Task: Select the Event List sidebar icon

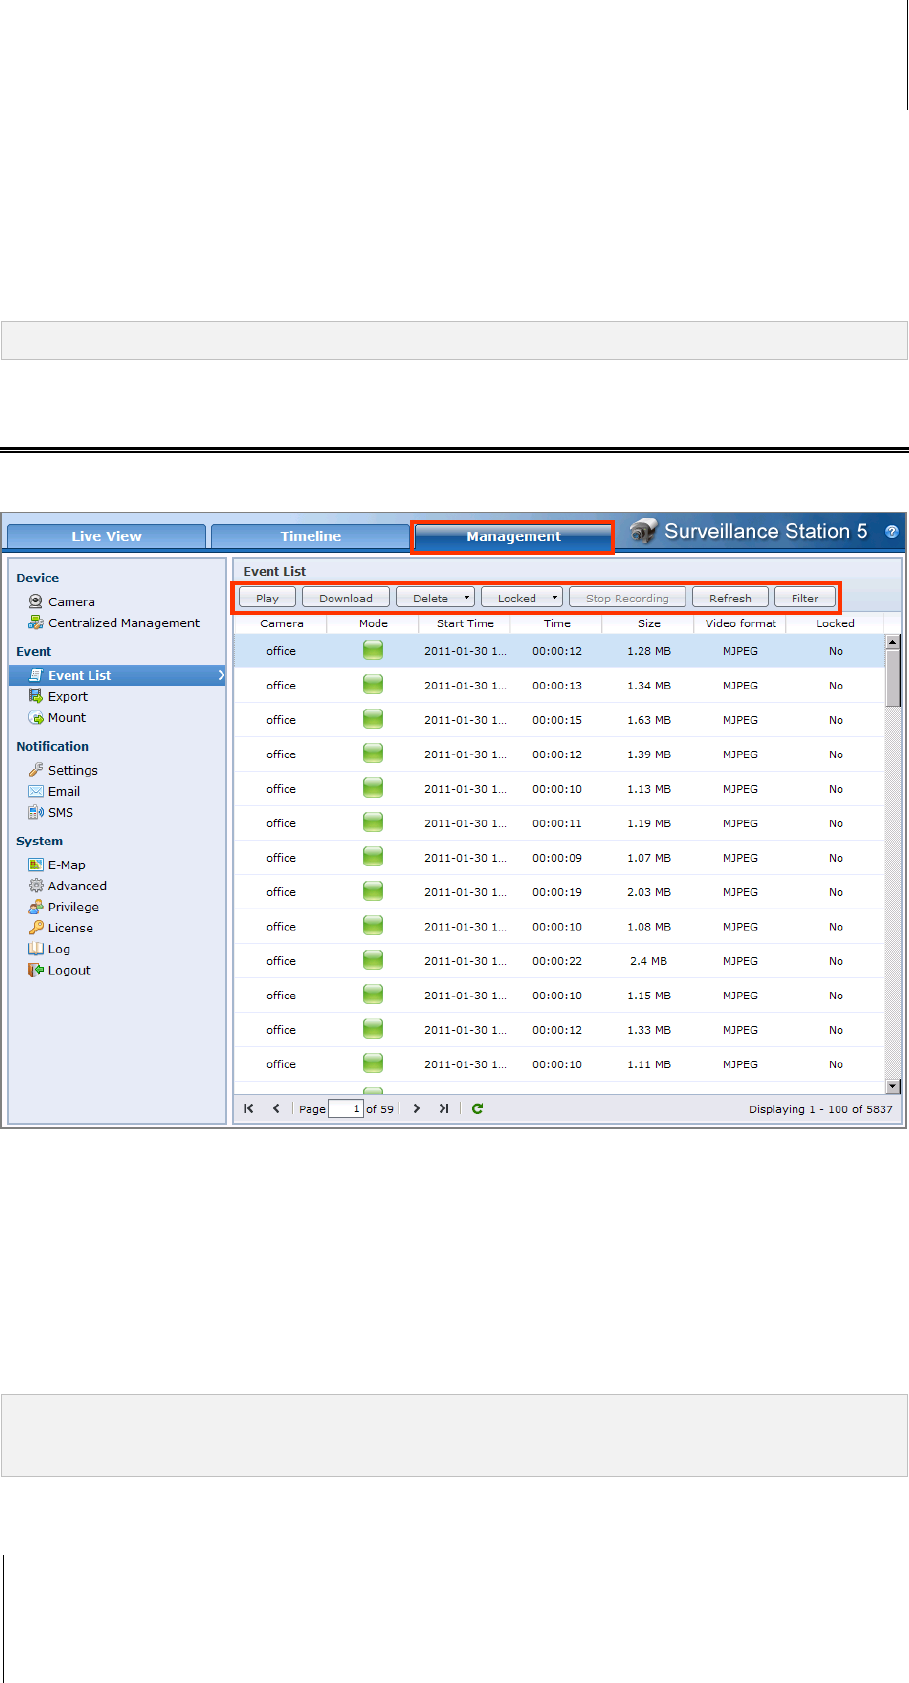Action: 36,675
